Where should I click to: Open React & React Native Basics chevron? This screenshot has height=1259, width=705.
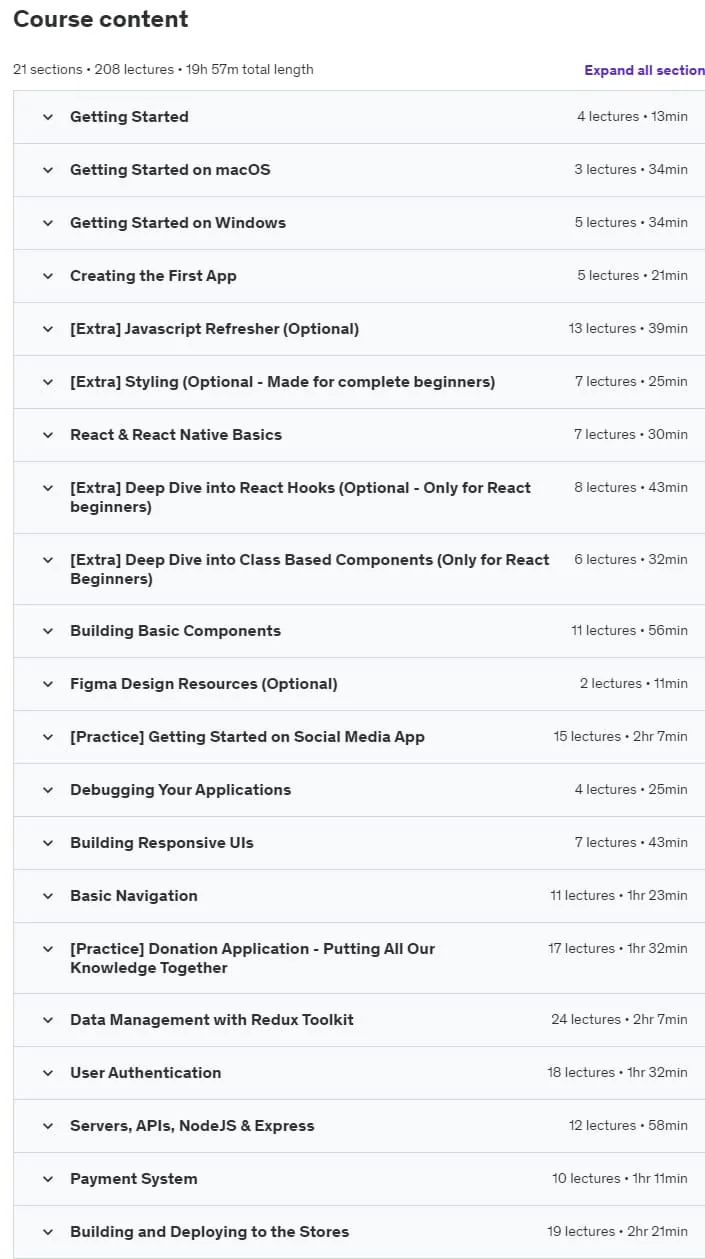point(47,435)
